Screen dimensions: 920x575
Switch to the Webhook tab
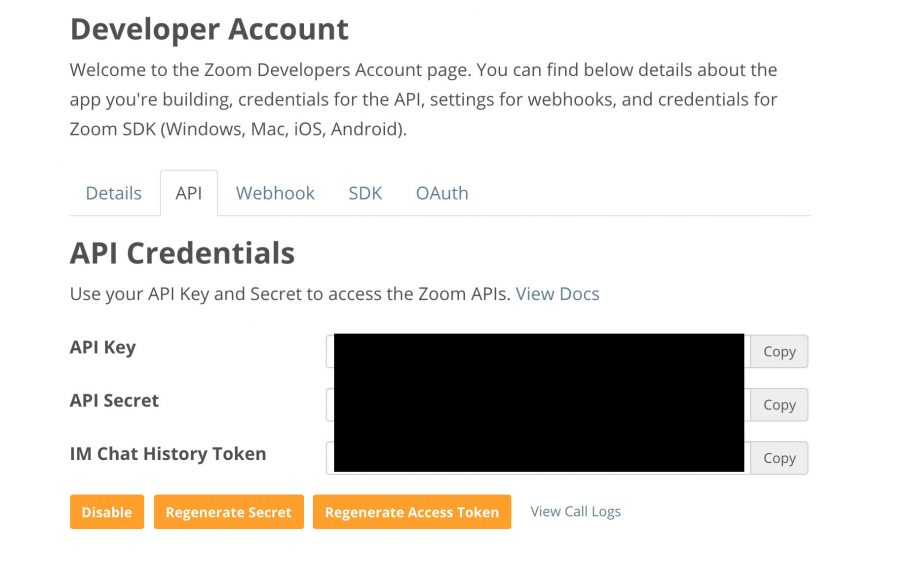[275, 193]
